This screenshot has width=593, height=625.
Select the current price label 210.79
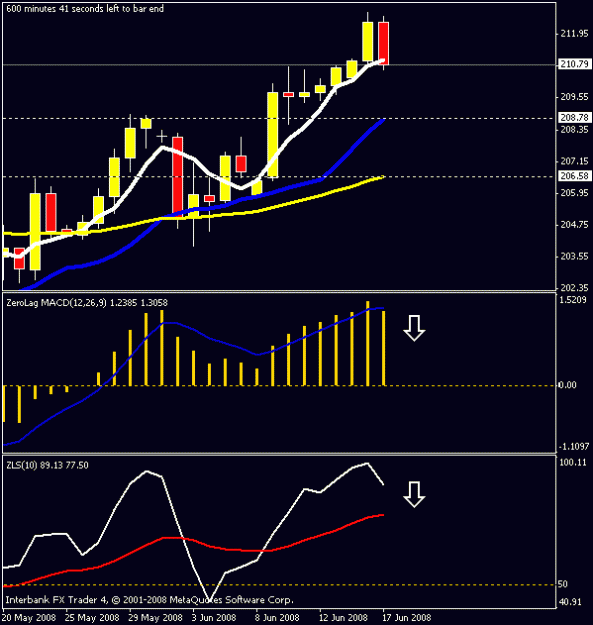(574, 64)
